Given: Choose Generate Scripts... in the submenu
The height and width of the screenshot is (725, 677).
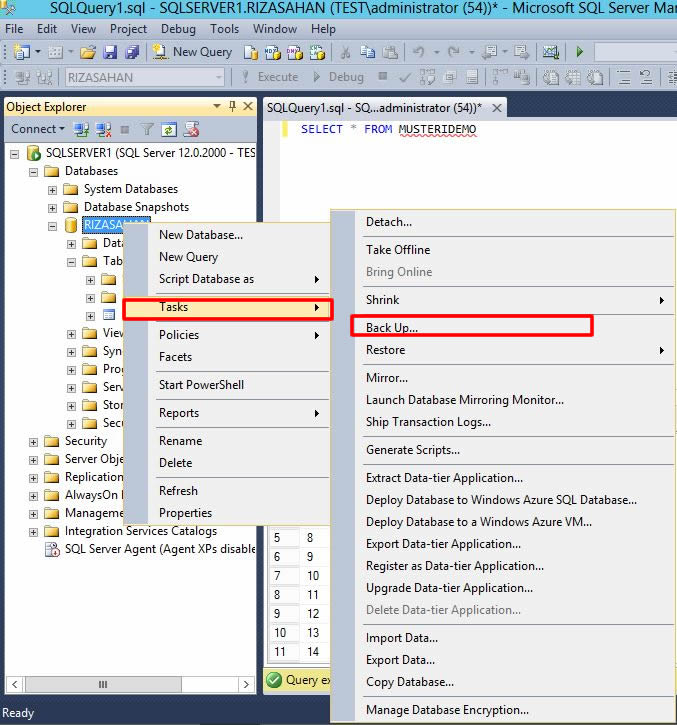Looking at the screenshot, I should tap(412, 450).
